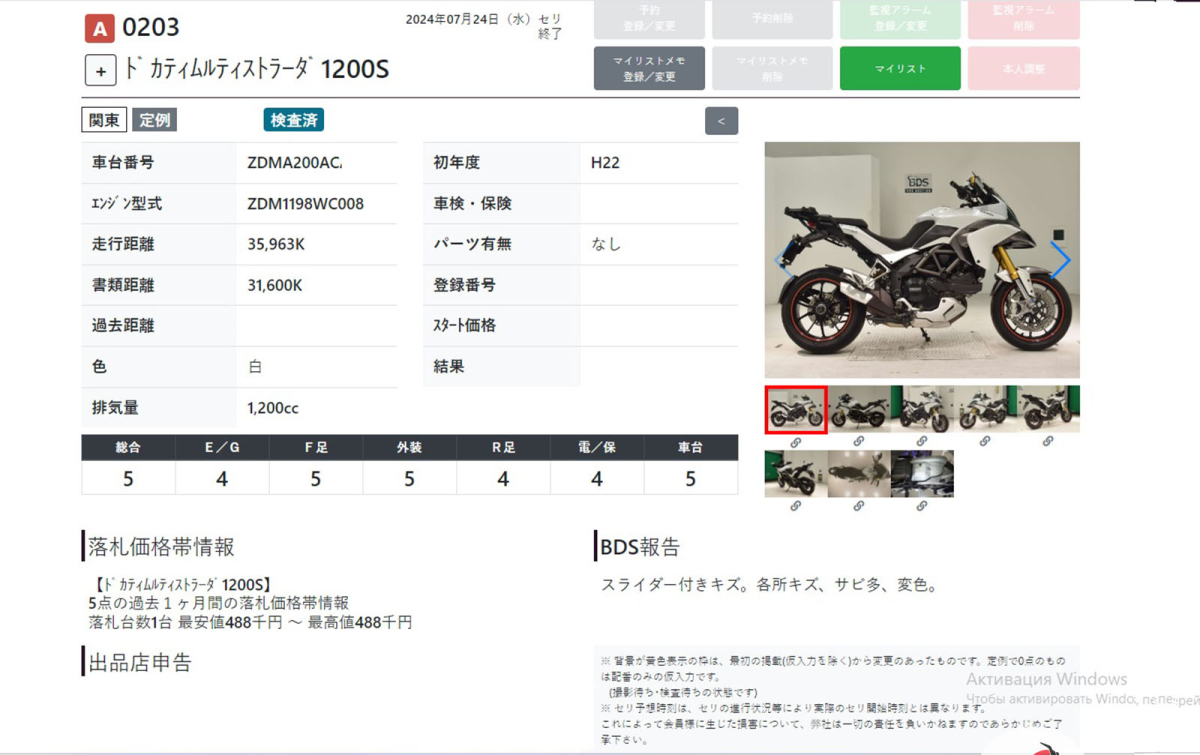This screenshot has height=755, width=1200.
Task: Show next photo with the right blue arrow
Action: [x=1060, y=260]
